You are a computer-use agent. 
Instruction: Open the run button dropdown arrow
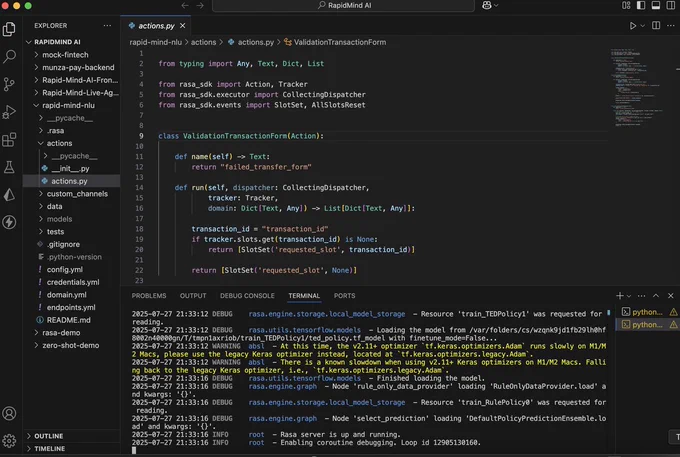pos(643,26)
